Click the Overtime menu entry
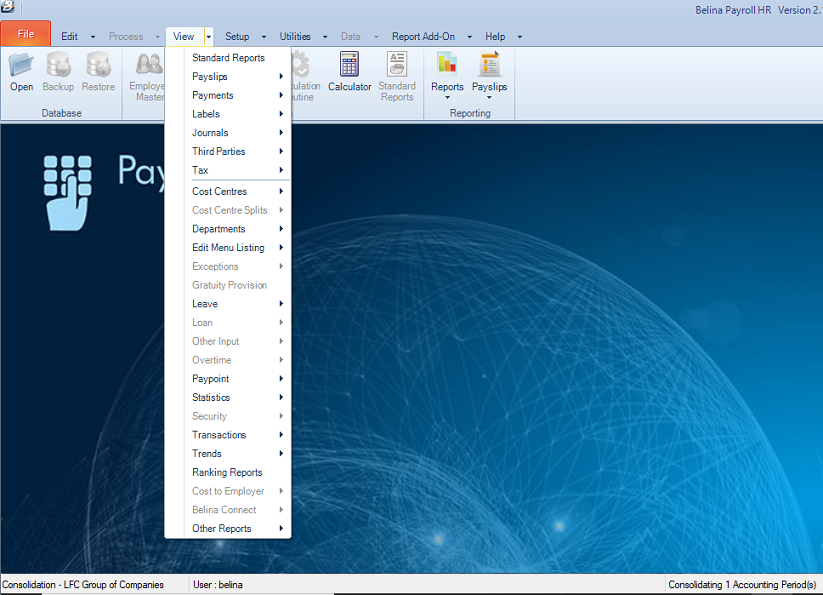Screen dimensions: 823x595 pos(228,360)
